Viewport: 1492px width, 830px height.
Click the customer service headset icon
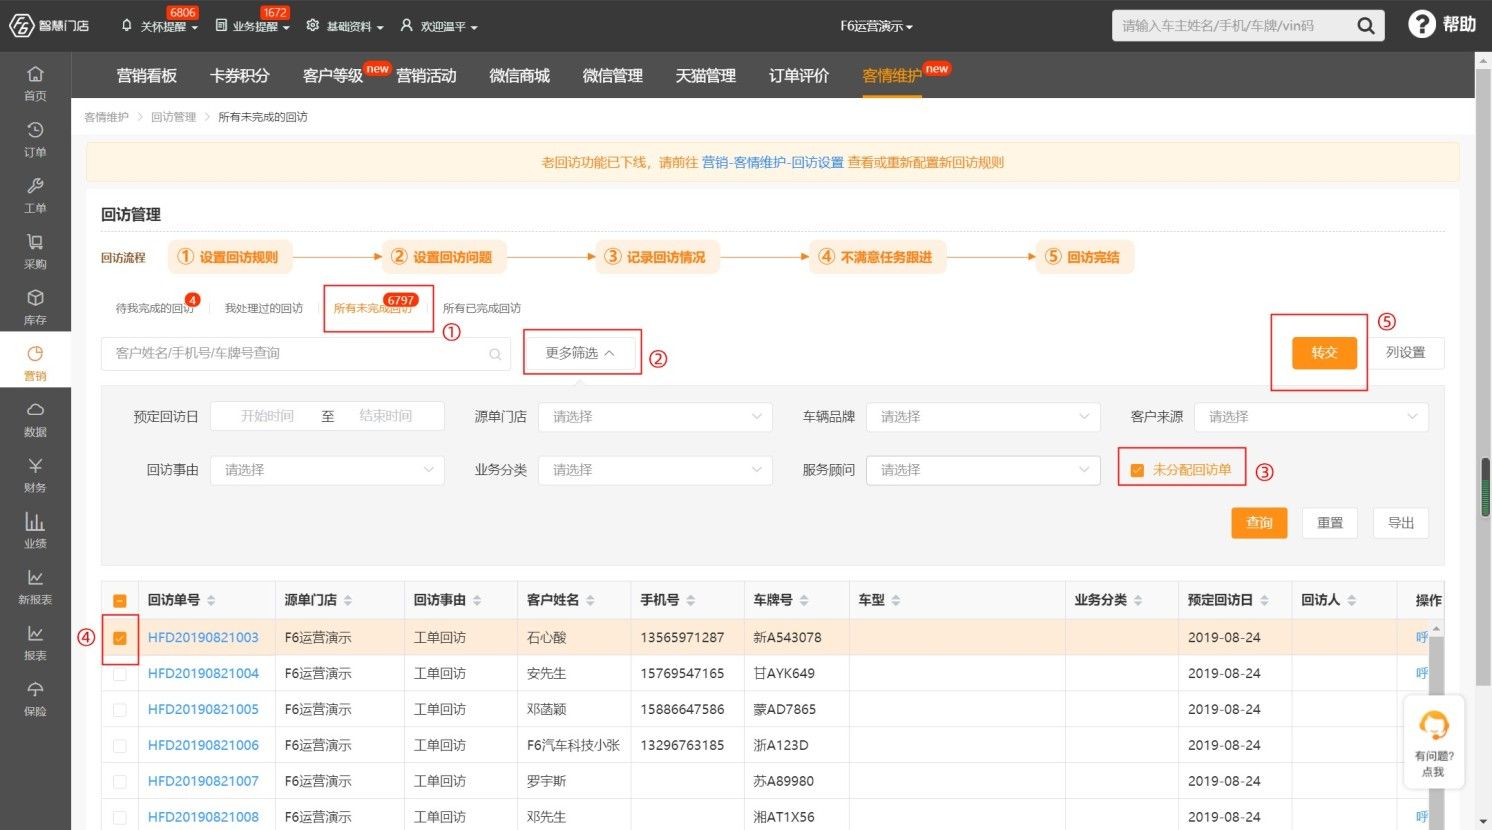tap(1434, 725)
